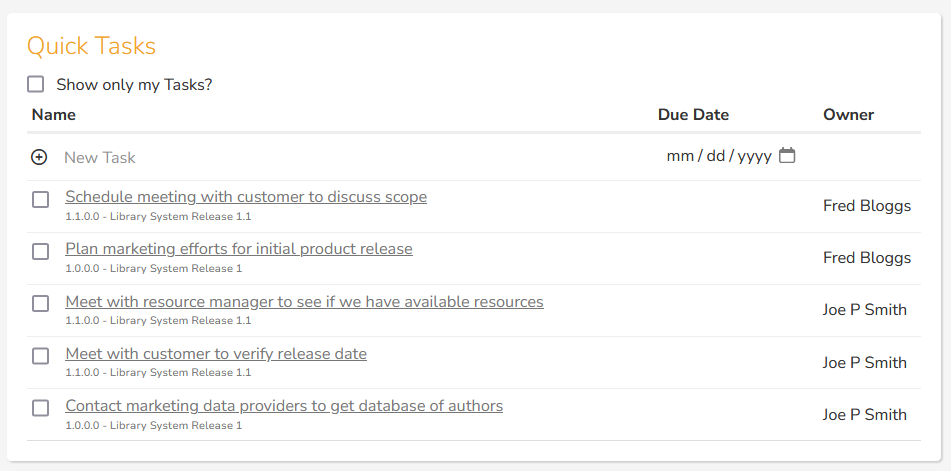Click the Quick Tasks heading
Viewport: 951px width, 471px height.
coord(91,46)
